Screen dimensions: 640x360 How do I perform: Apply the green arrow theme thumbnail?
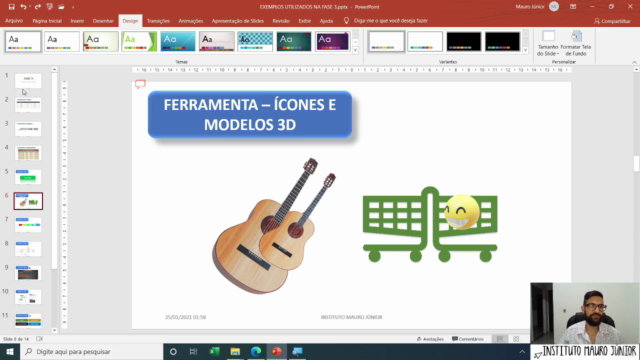[139, 42]
